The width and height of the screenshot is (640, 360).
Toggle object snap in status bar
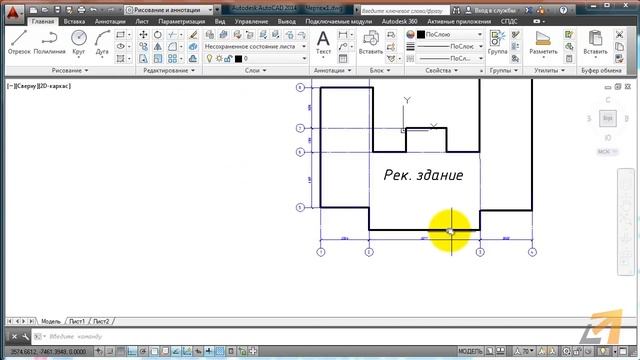click(x=154, y=351)
